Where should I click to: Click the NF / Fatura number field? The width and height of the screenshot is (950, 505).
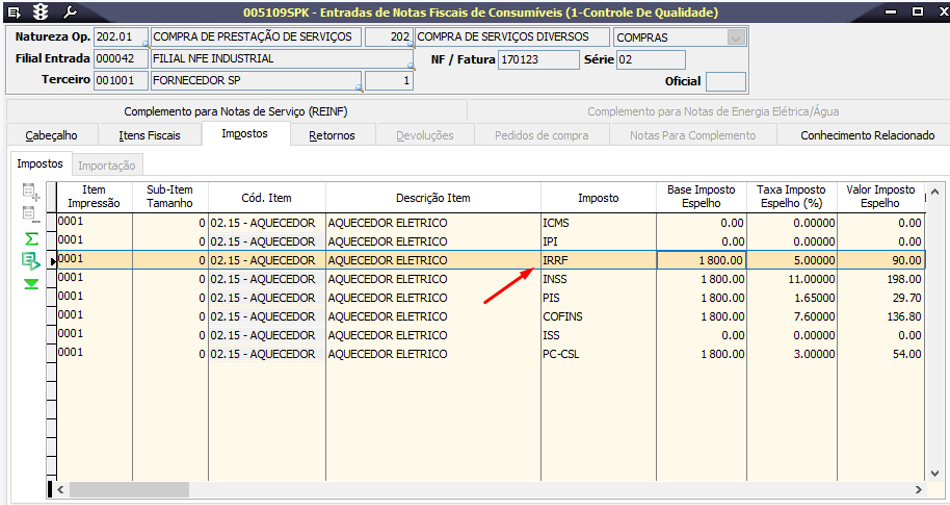(537, 60)
